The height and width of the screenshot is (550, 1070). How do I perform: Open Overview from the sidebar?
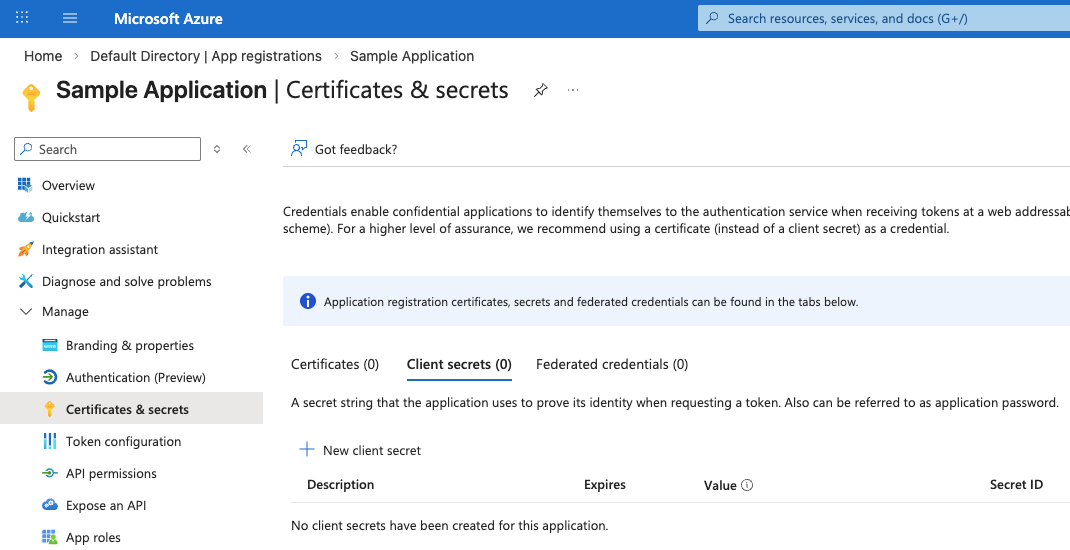[x=68, y=185]
